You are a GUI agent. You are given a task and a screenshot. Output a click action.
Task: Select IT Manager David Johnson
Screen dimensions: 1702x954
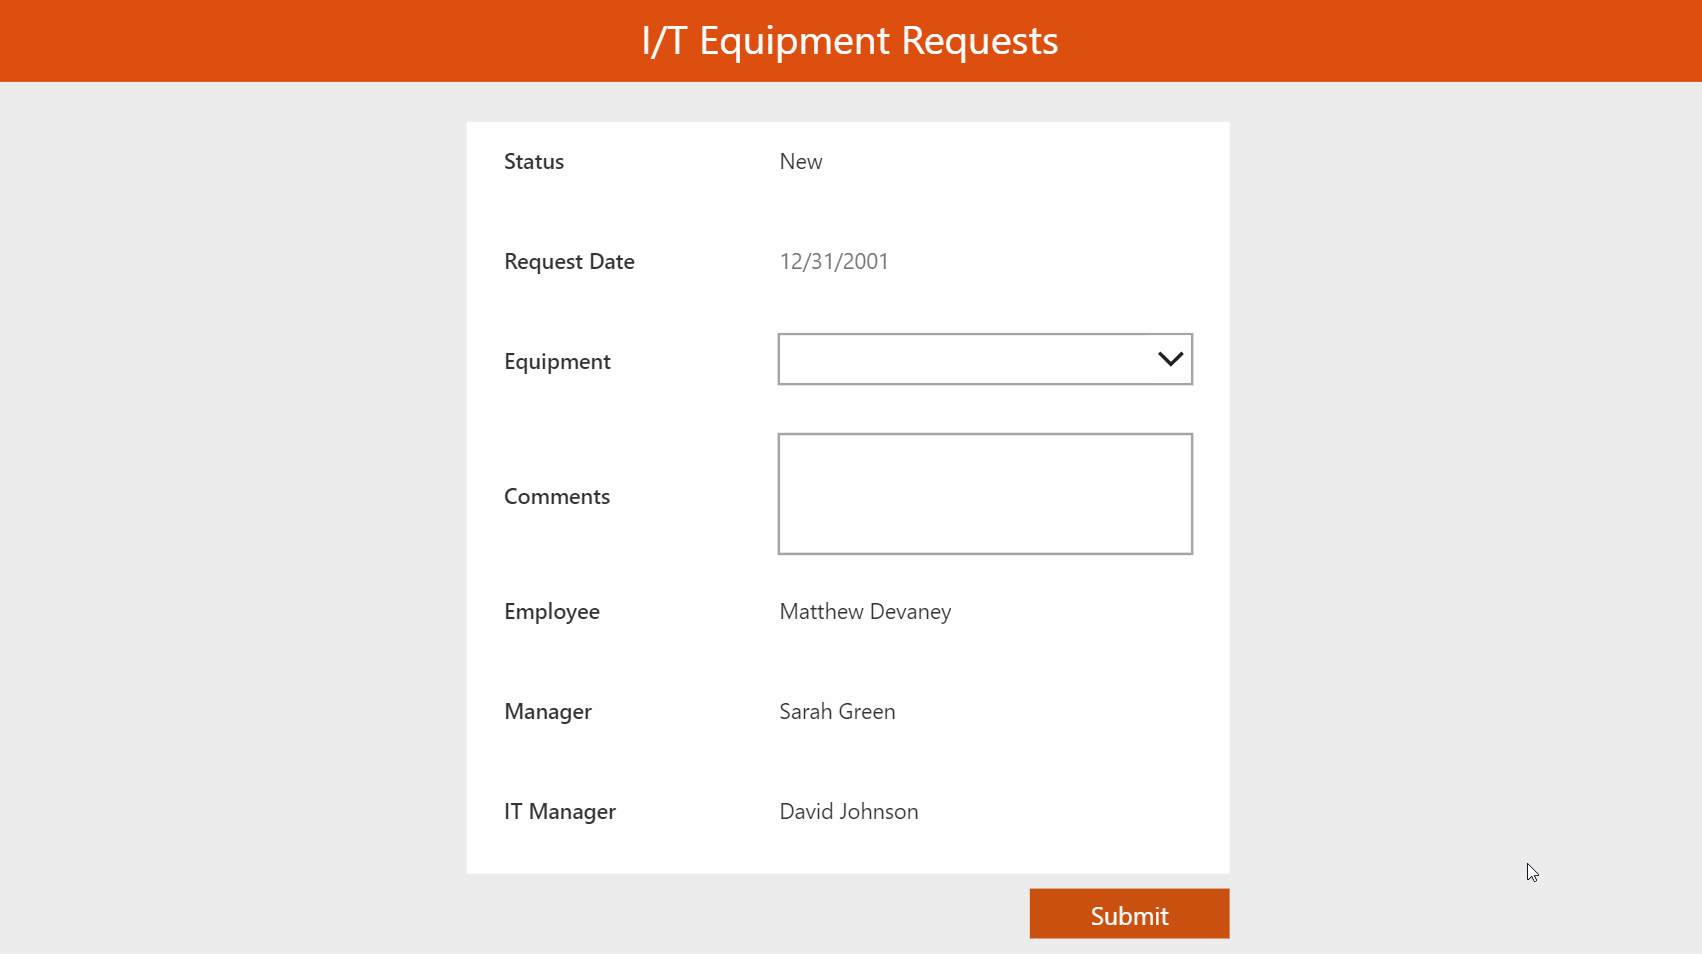848,811
